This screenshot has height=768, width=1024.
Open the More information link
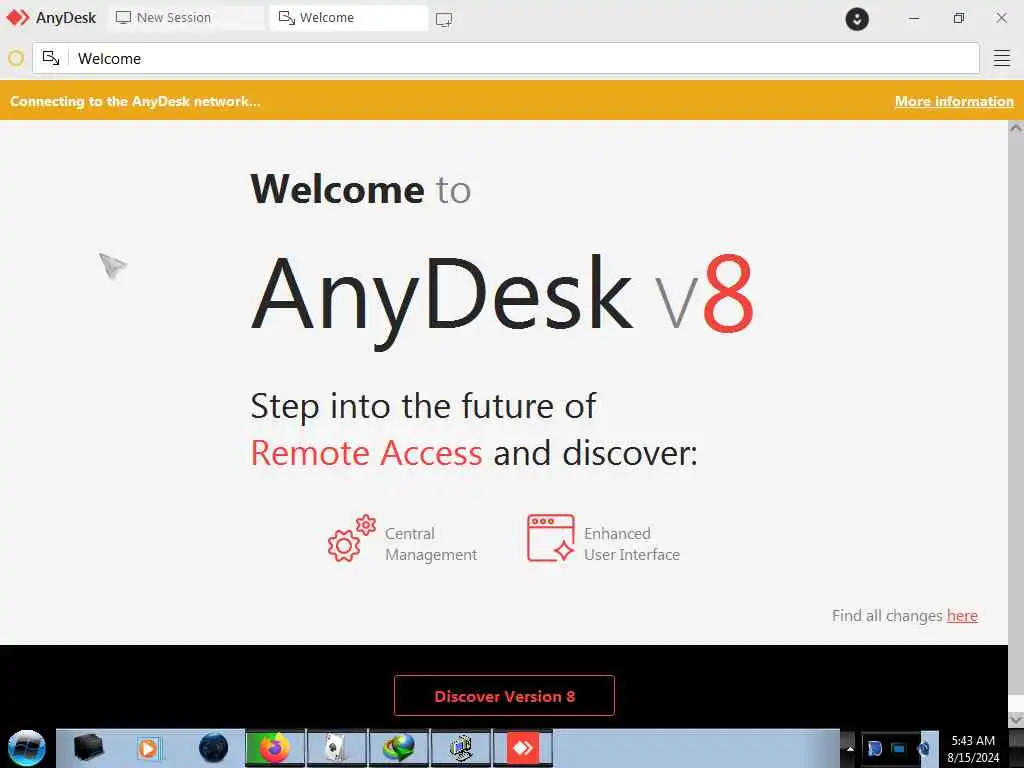pos(953,101)
